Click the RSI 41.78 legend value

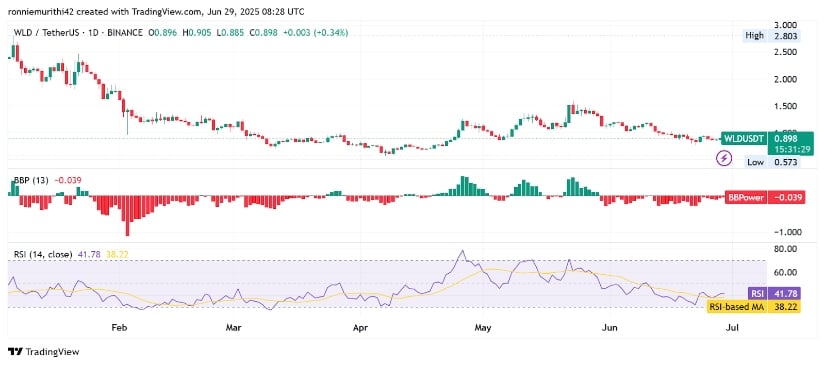[89, 254]
